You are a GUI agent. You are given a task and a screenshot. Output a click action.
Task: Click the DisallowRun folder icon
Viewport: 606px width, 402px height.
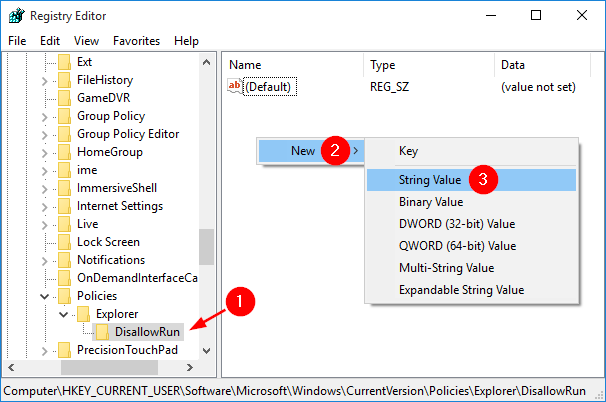[x=101, y=332]
